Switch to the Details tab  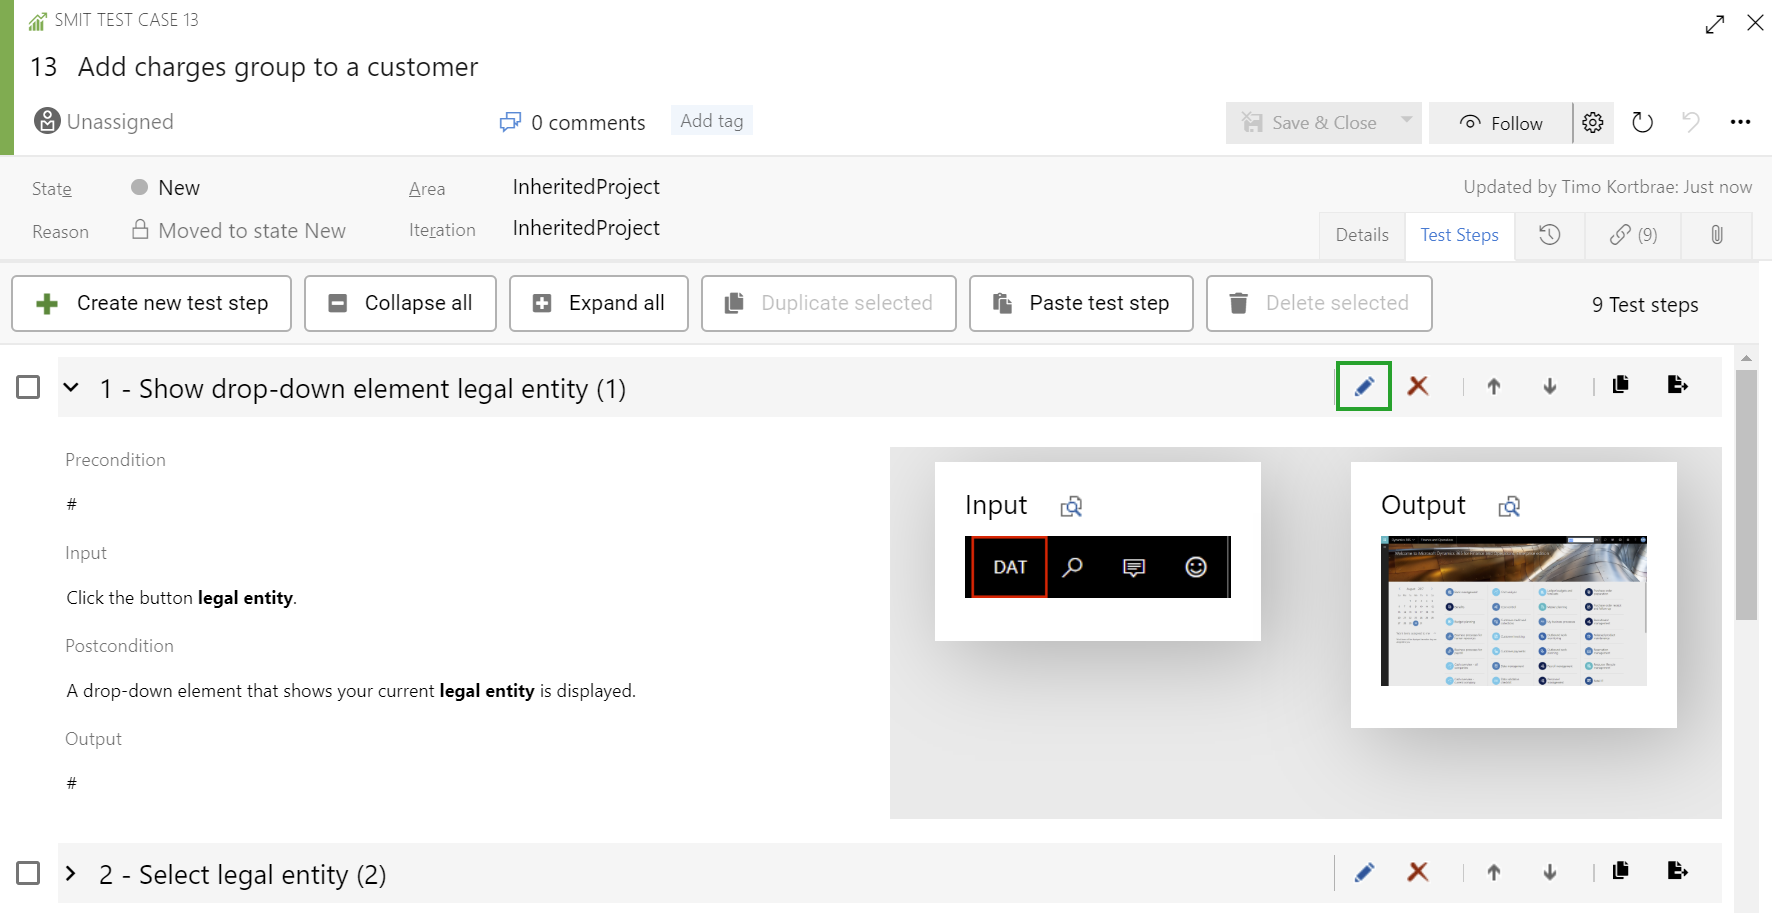pyautogui.click(x=1362, y=235)
